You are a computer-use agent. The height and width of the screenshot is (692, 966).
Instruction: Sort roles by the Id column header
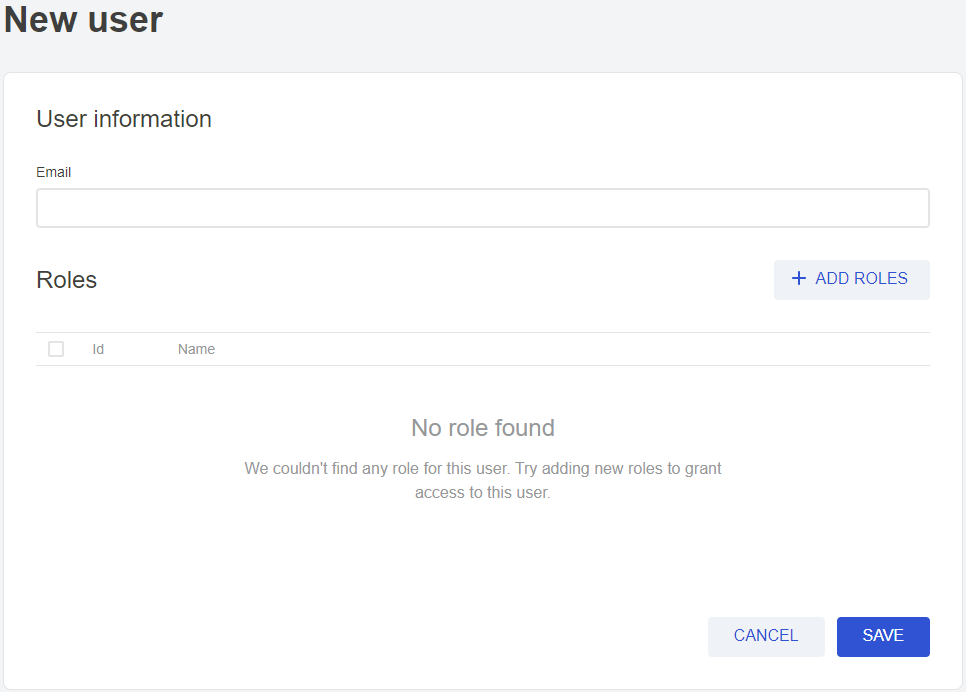(x=98, y=349)
